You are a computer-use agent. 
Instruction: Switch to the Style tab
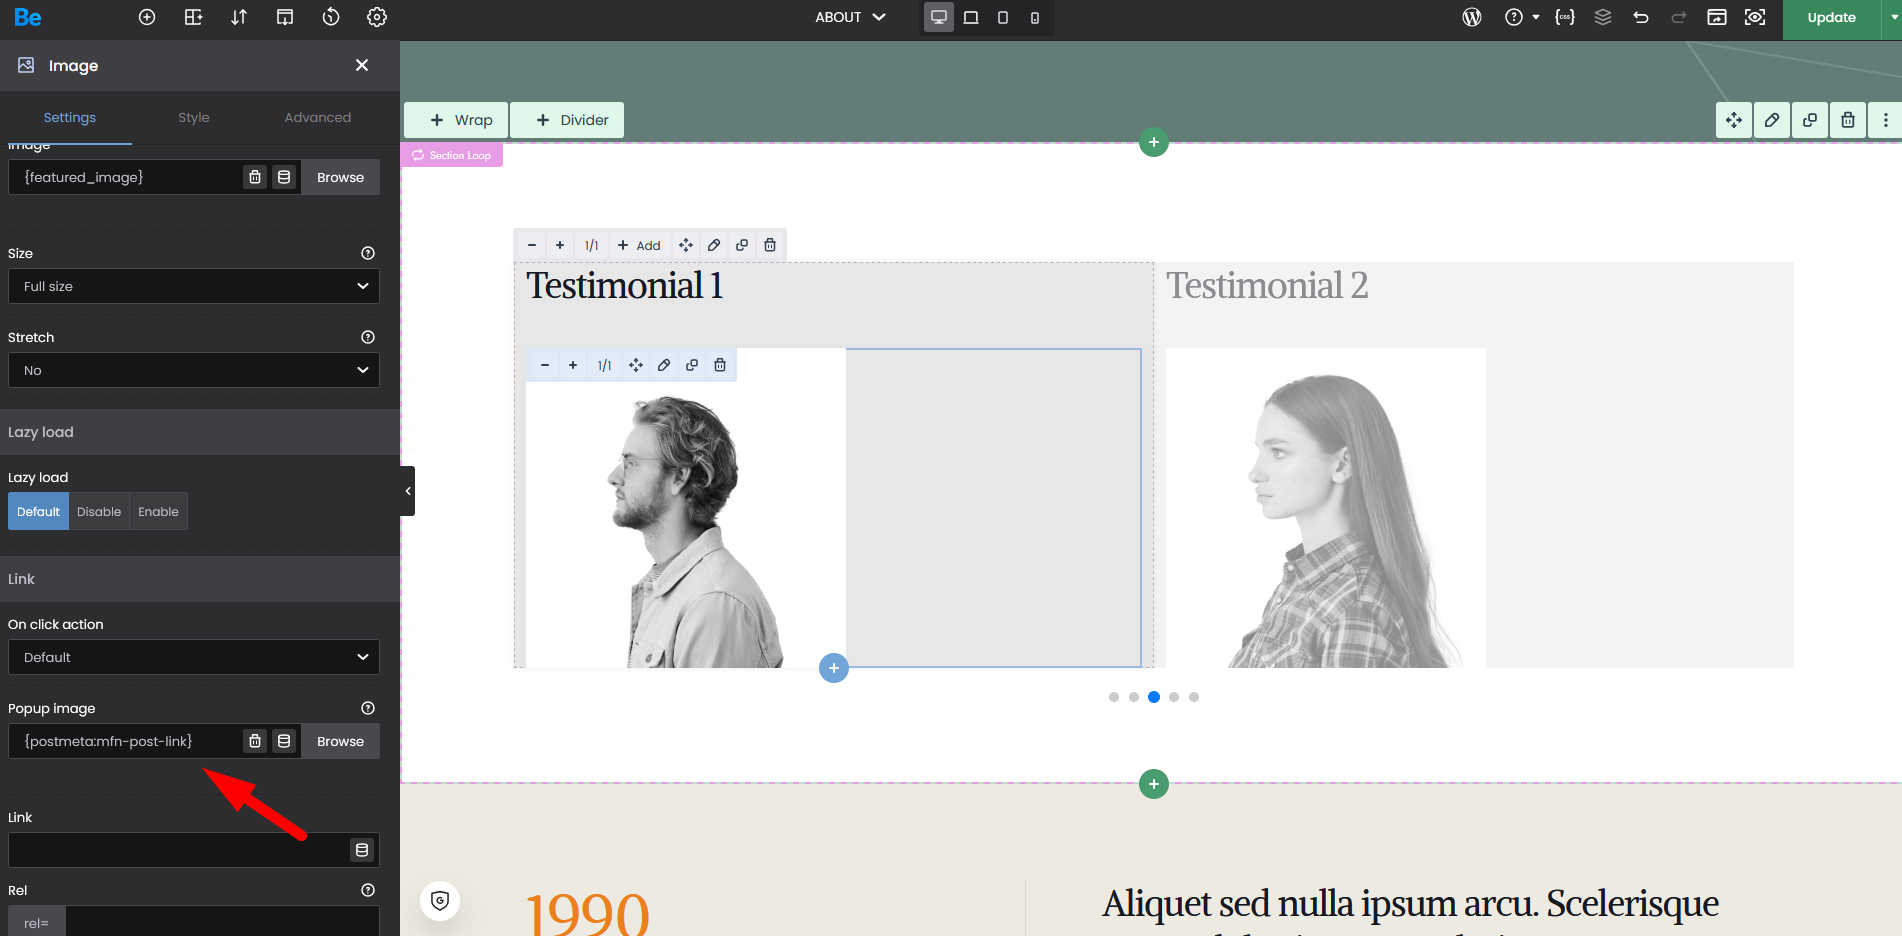(194, 117)
